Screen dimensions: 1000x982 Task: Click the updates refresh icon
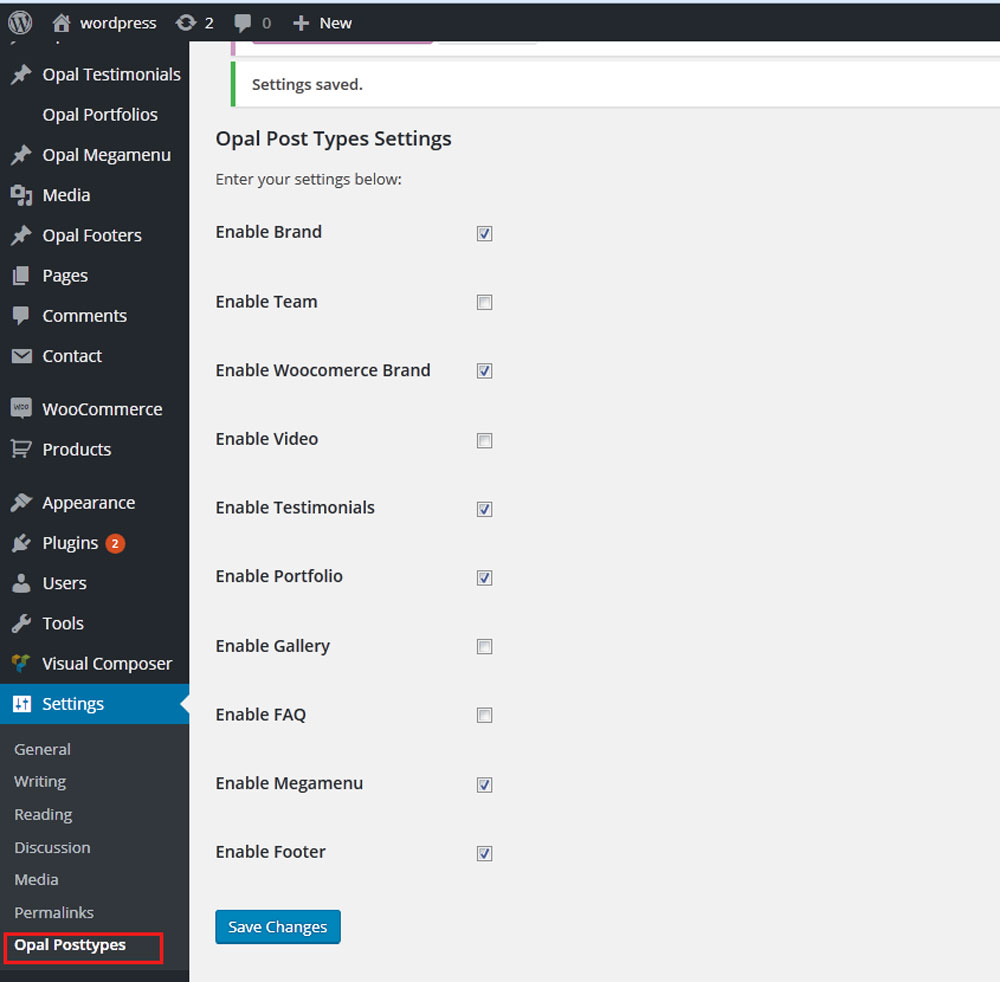185,23
